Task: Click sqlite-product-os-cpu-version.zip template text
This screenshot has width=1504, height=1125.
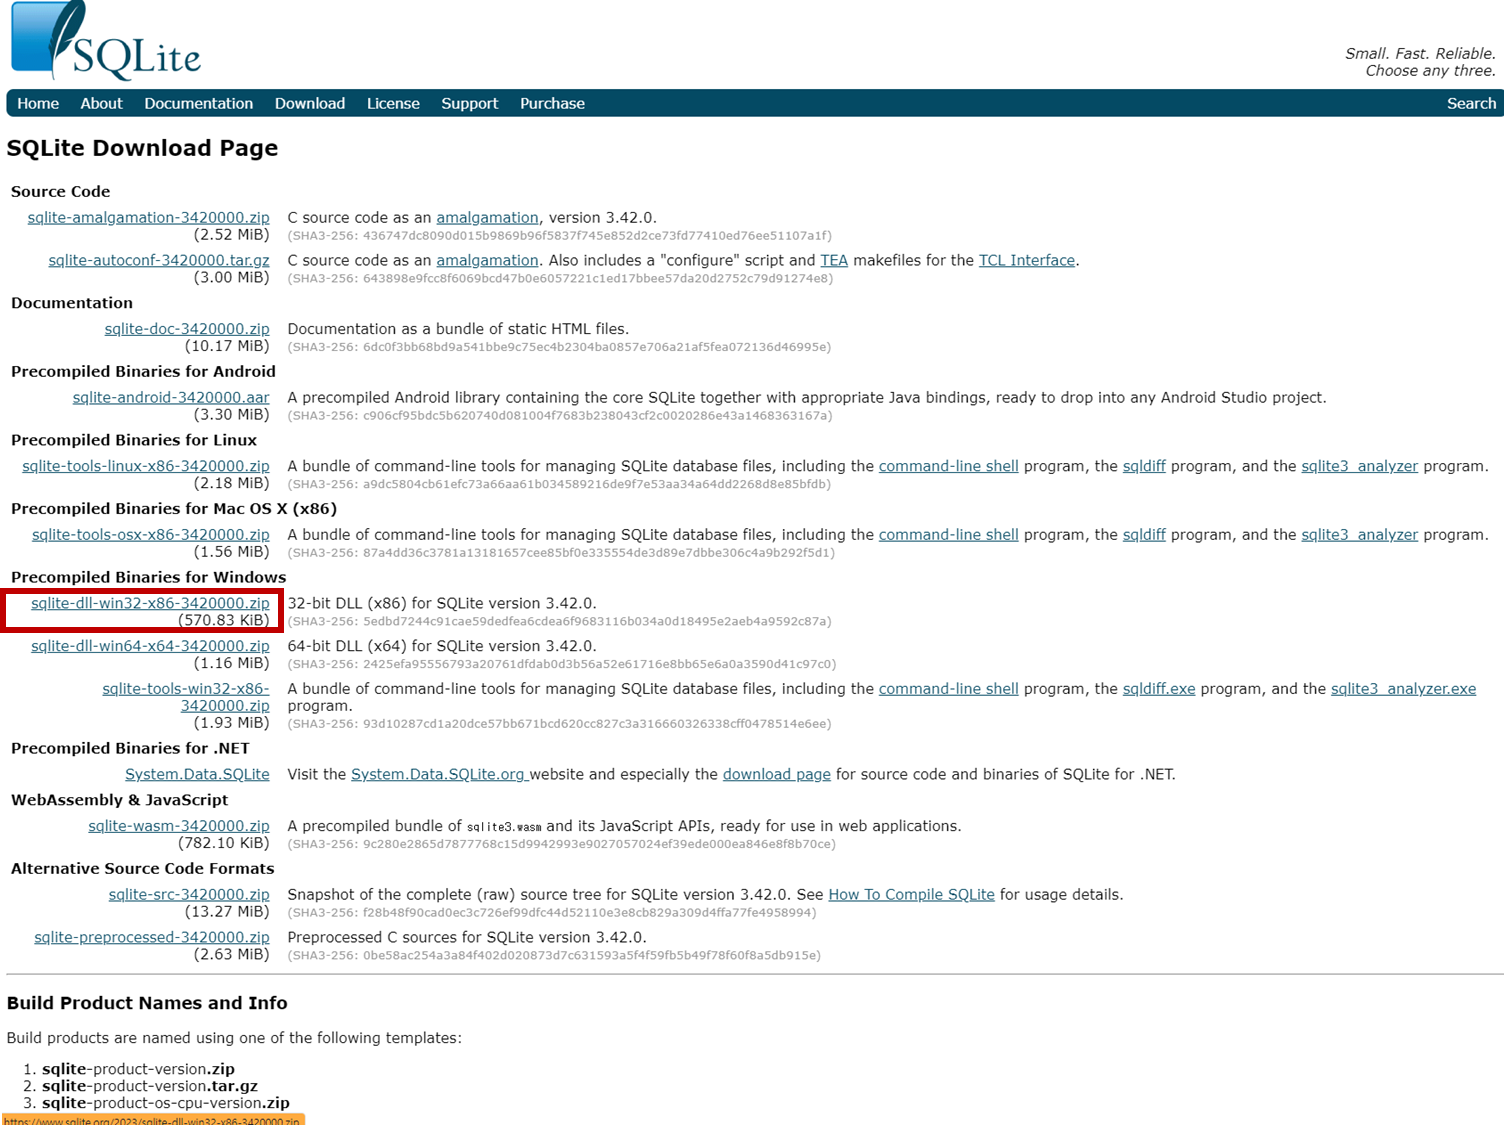Action: point(166,1103)
